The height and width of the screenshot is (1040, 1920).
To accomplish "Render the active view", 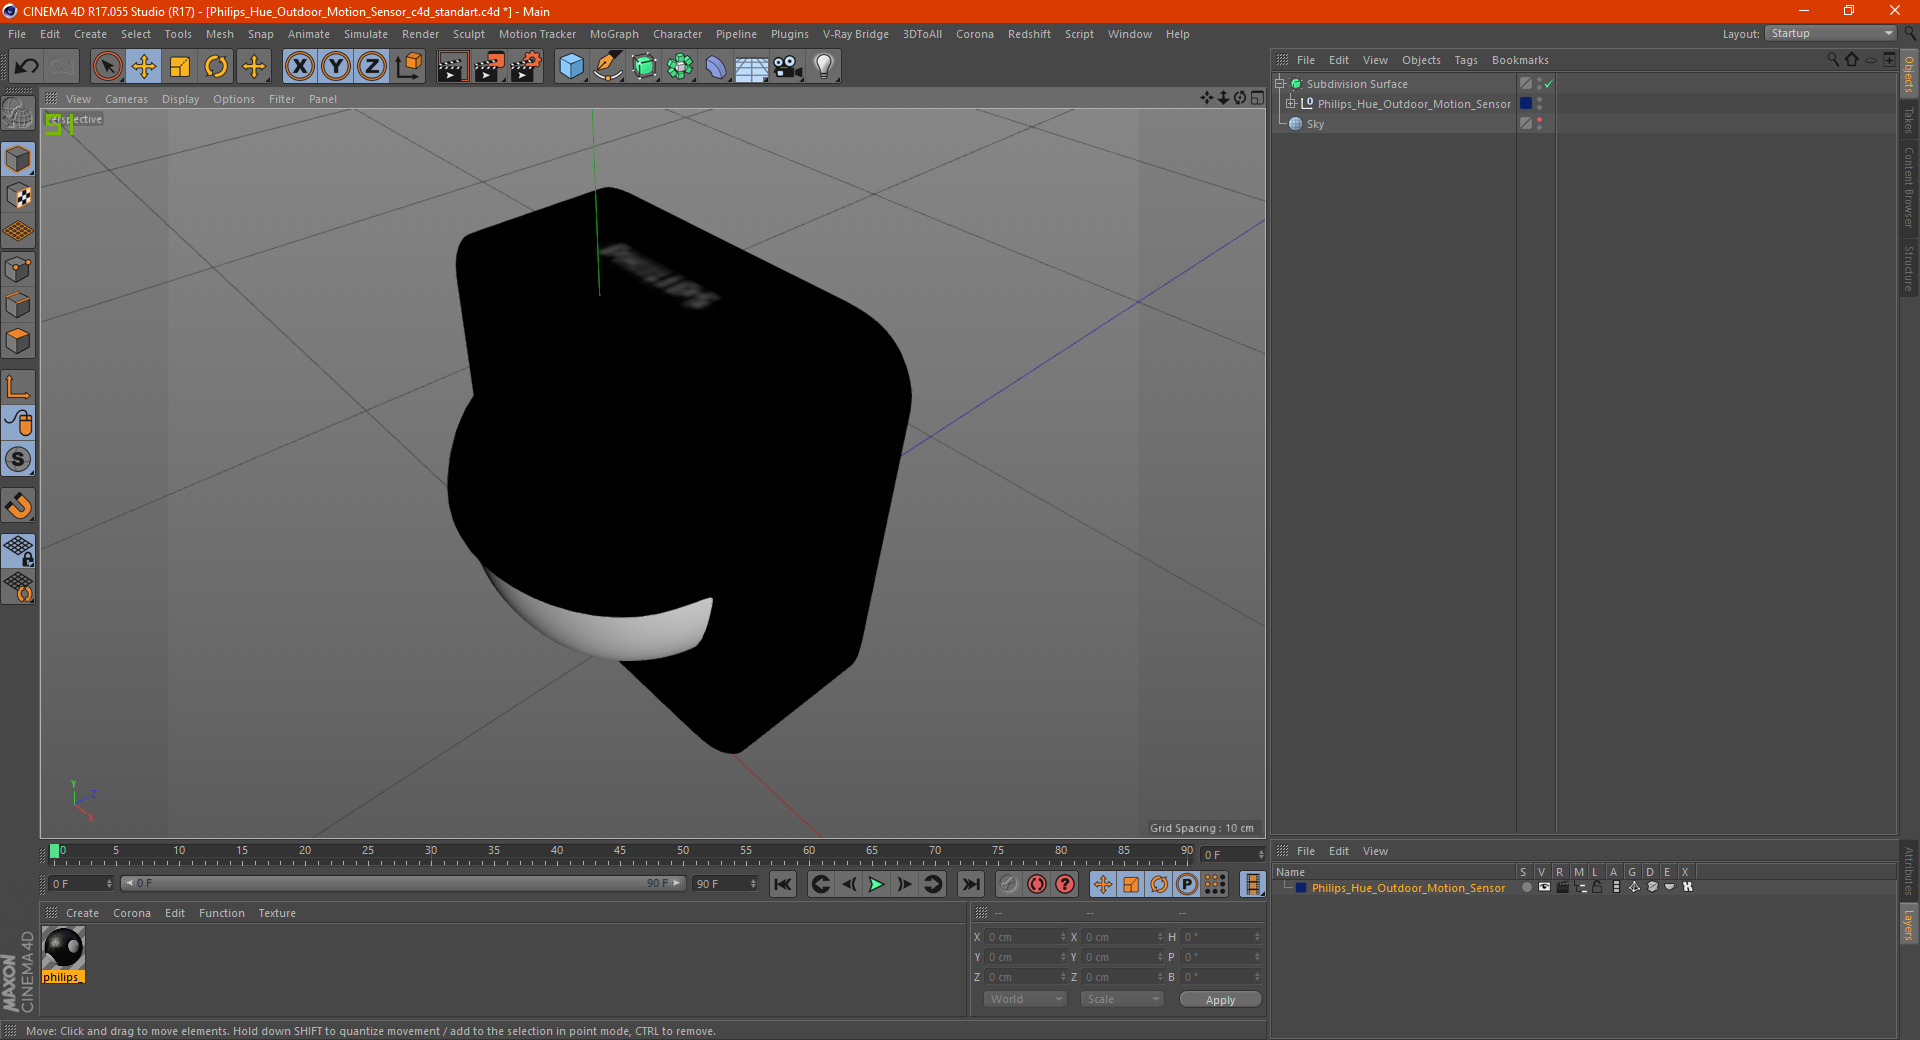I will (452, 67).
